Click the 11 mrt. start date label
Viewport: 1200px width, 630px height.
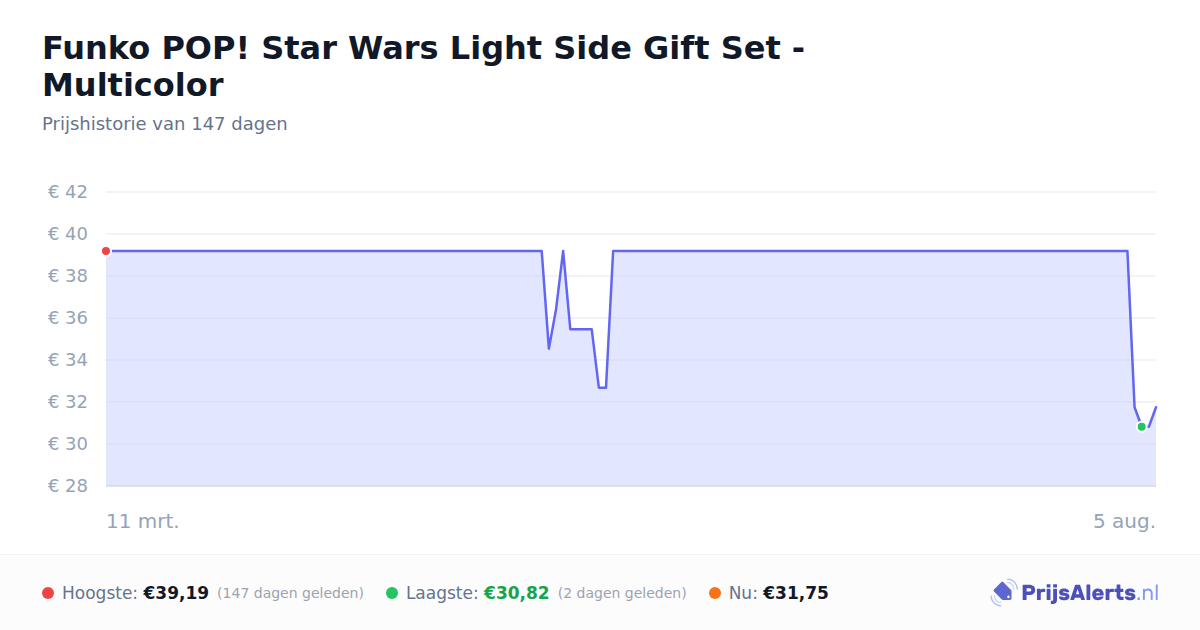(x=143, y=521)
